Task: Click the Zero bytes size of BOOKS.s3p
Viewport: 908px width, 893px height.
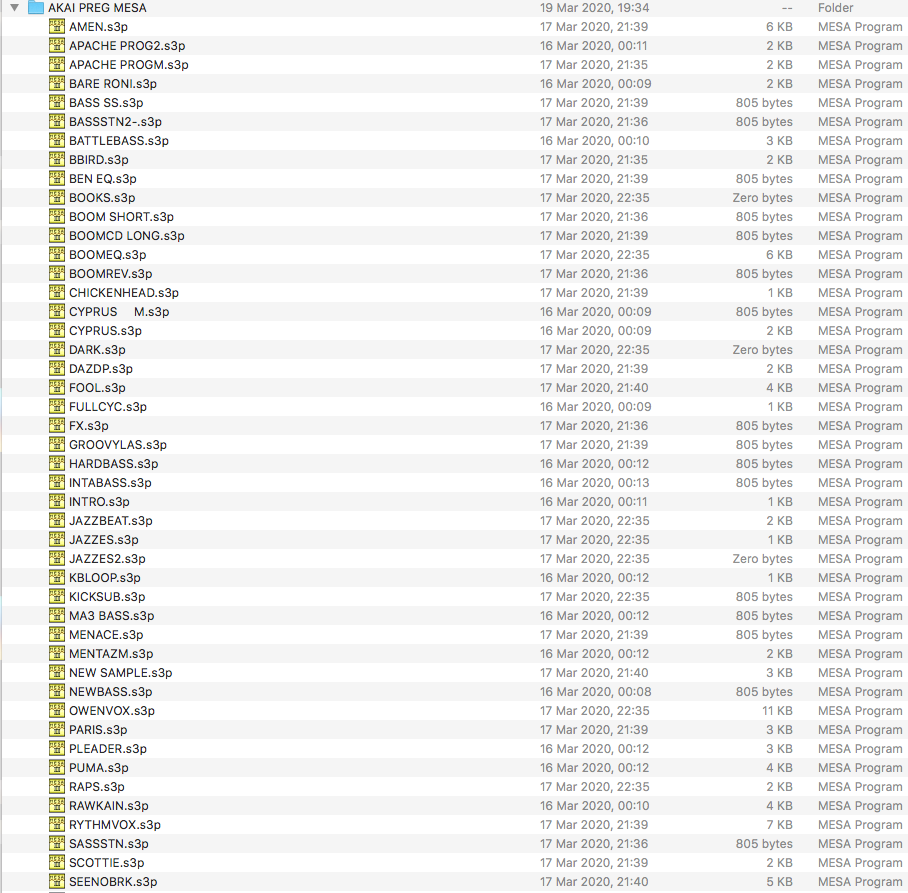Action: (762, 197)
